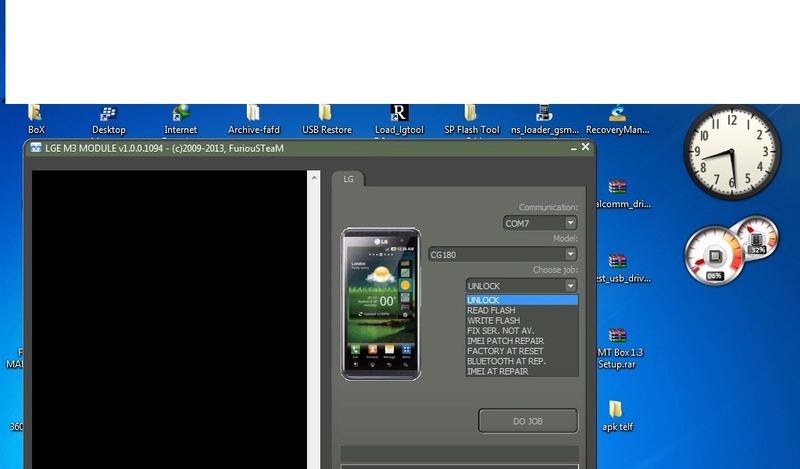
Task: Collapse the Choose job UNLOCK dropdown
Action: click(x=570, y=286)
